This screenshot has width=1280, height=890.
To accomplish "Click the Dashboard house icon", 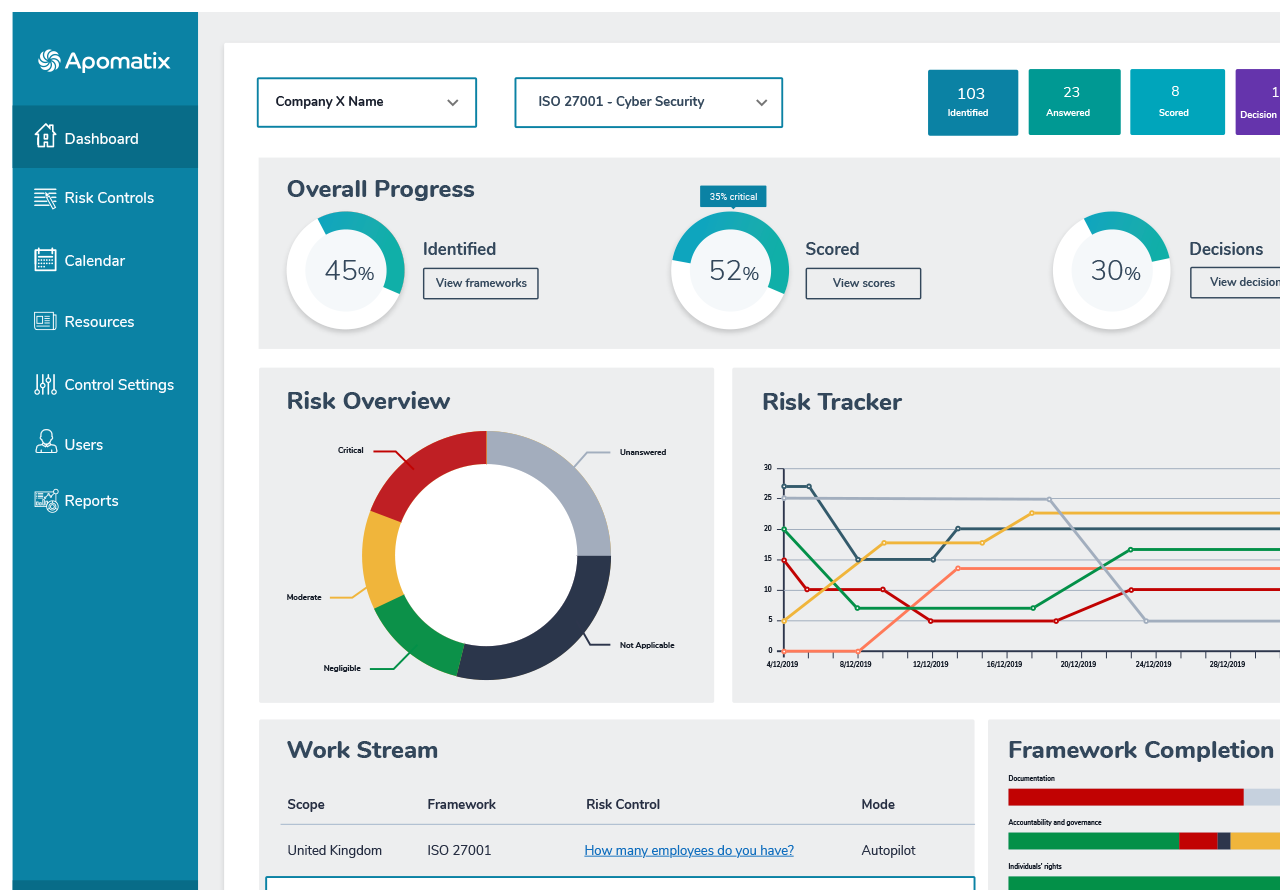I will [45, 136].
